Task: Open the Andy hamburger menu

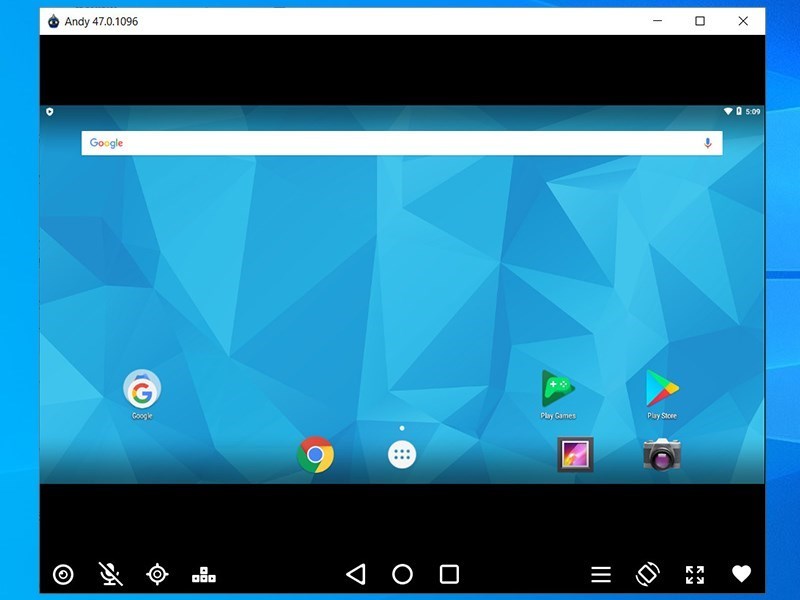Action: pos(600,574)
